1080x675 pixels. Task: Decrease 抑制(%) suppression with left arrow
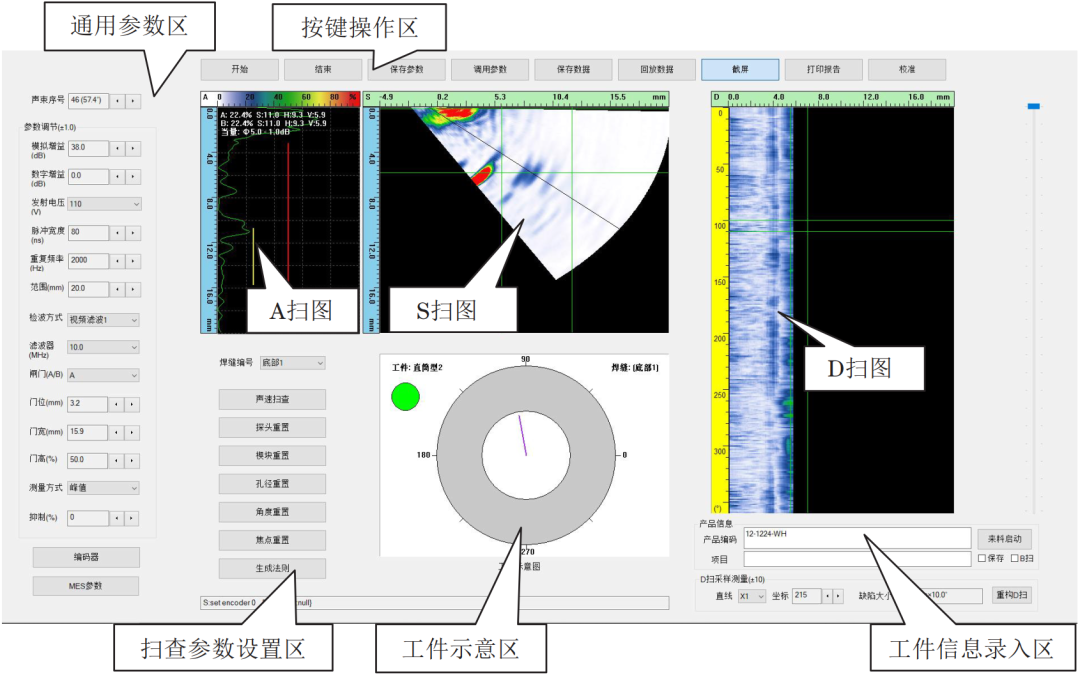pyautogui.click(x=117, y=518)
